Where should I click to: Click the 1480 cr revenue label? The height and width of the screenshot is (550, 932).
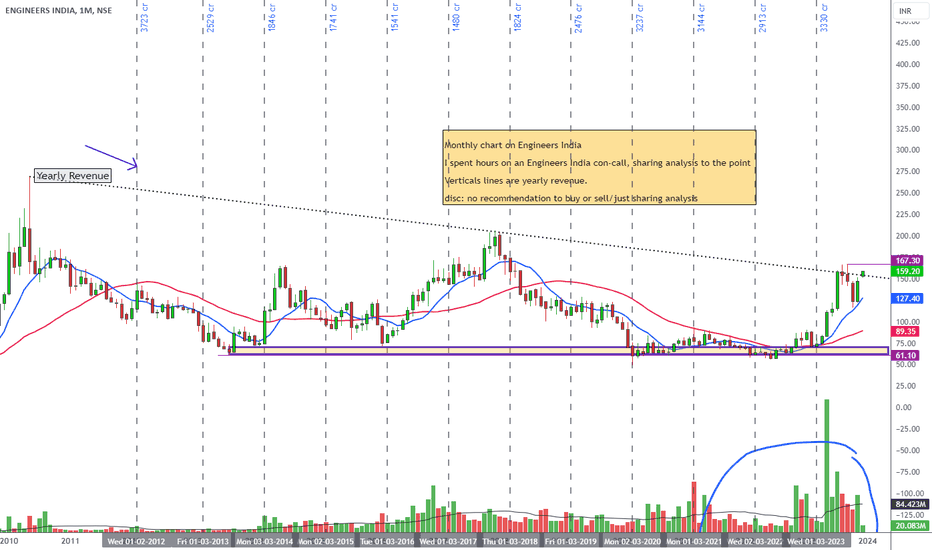pyautogui.click(x=456, y=17)
